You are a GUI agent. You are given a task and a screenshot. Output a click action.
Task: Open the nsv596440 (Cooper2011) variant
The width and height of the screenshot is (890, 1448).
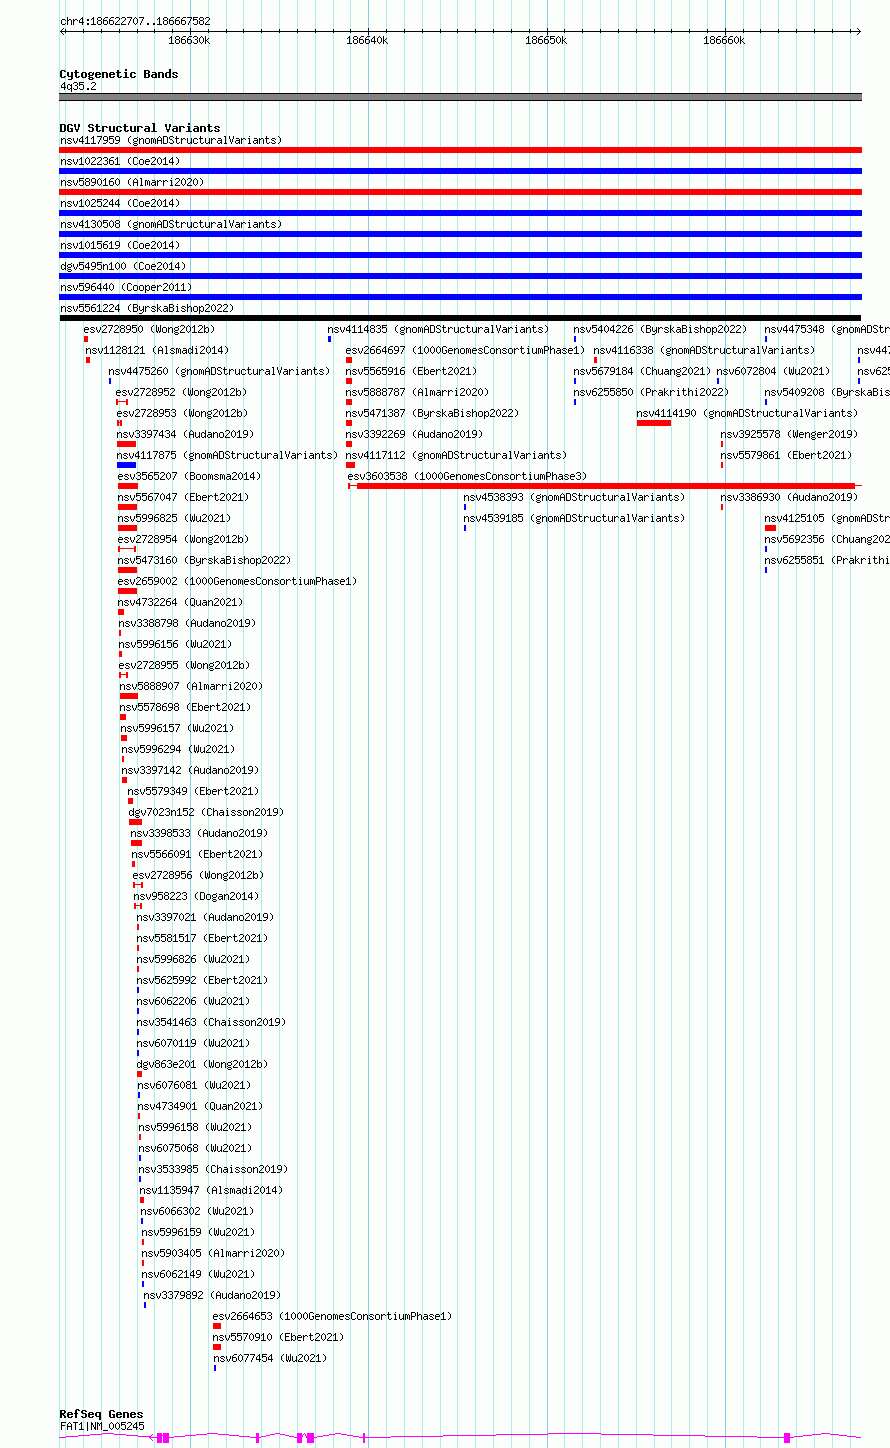point(126,287)
